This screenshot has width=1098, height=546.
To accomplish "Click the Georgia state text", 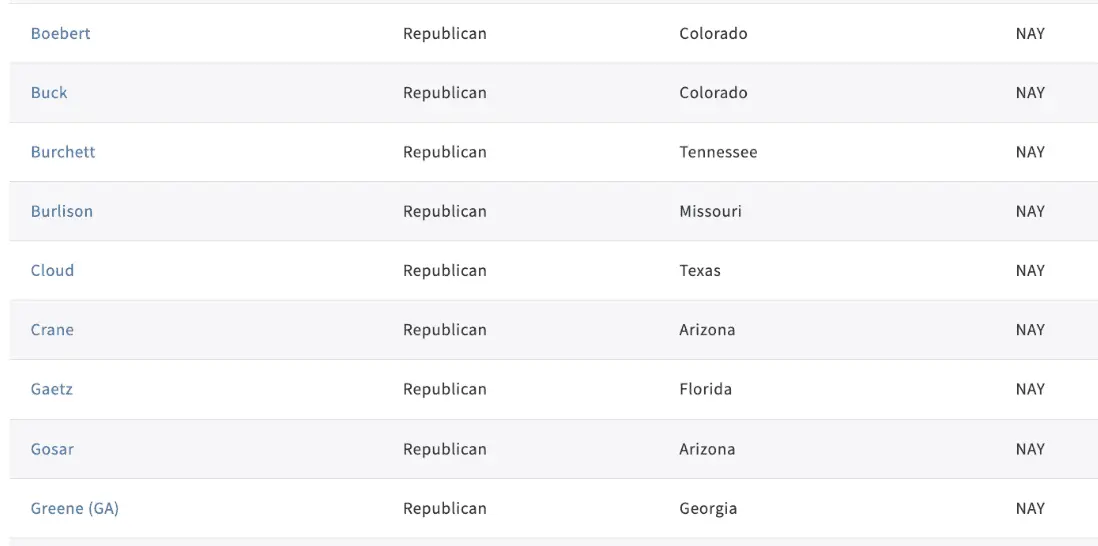I will pyautogui.click(x=708, y=508).
